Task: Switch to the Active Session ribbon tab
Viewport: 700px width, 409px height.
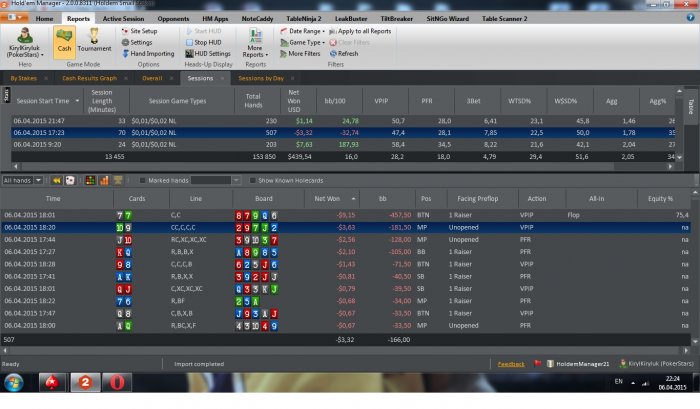Action: [123, 19]
